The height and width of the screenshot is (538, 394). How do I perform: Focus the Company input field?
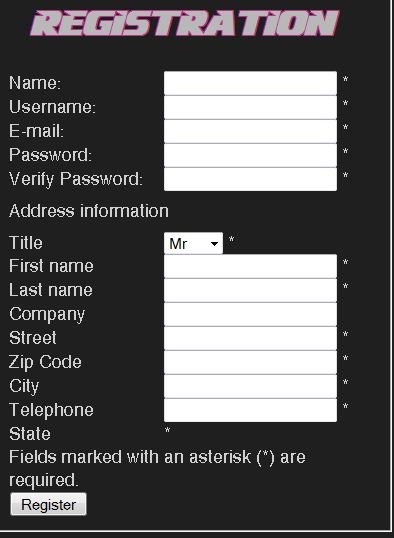251,314
